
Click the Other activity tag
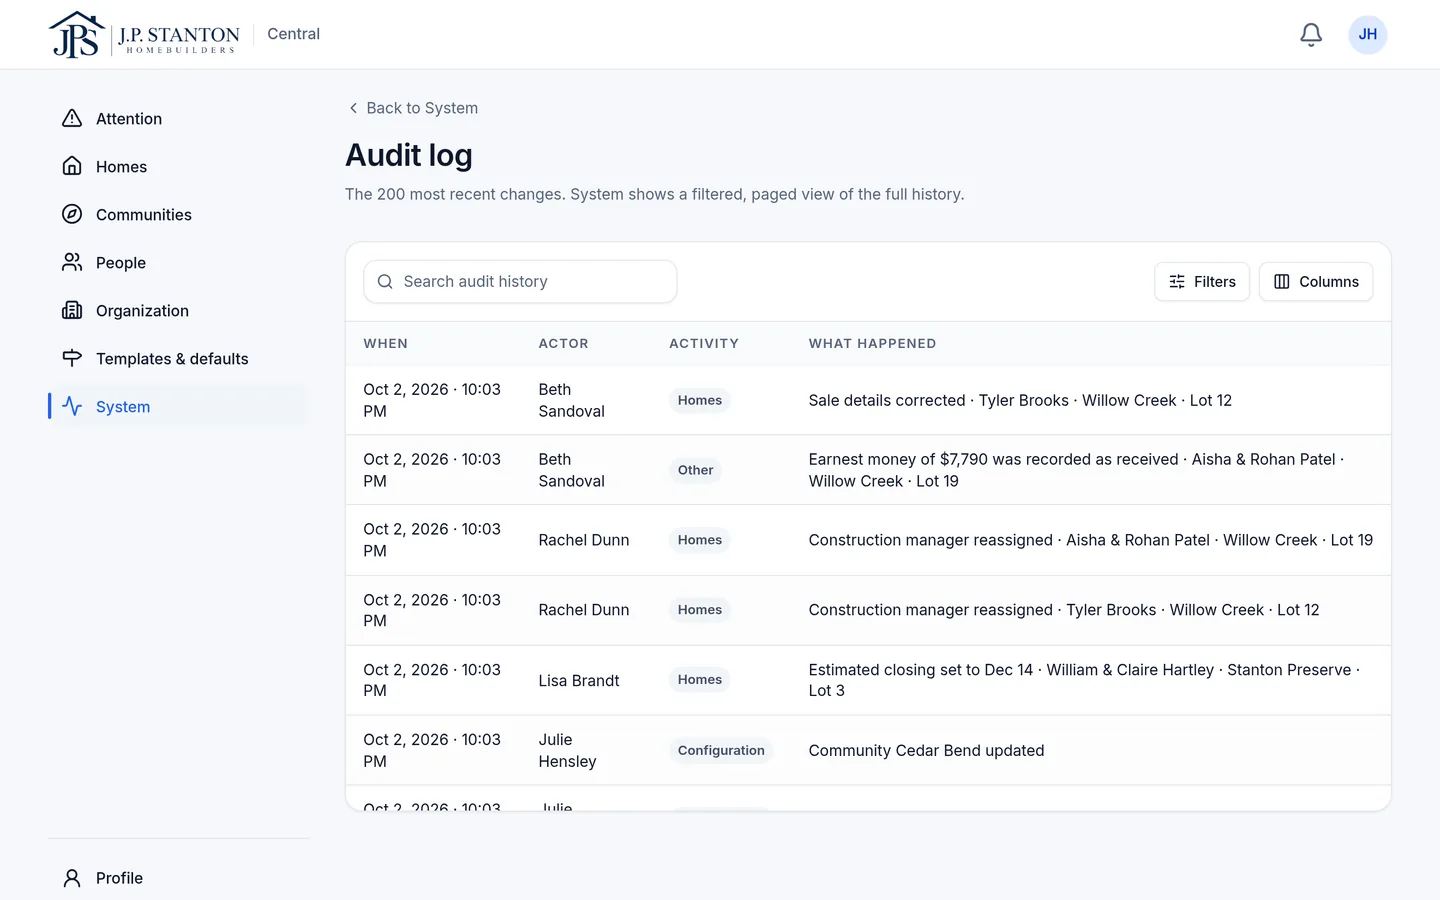click(x=696, y=470)
